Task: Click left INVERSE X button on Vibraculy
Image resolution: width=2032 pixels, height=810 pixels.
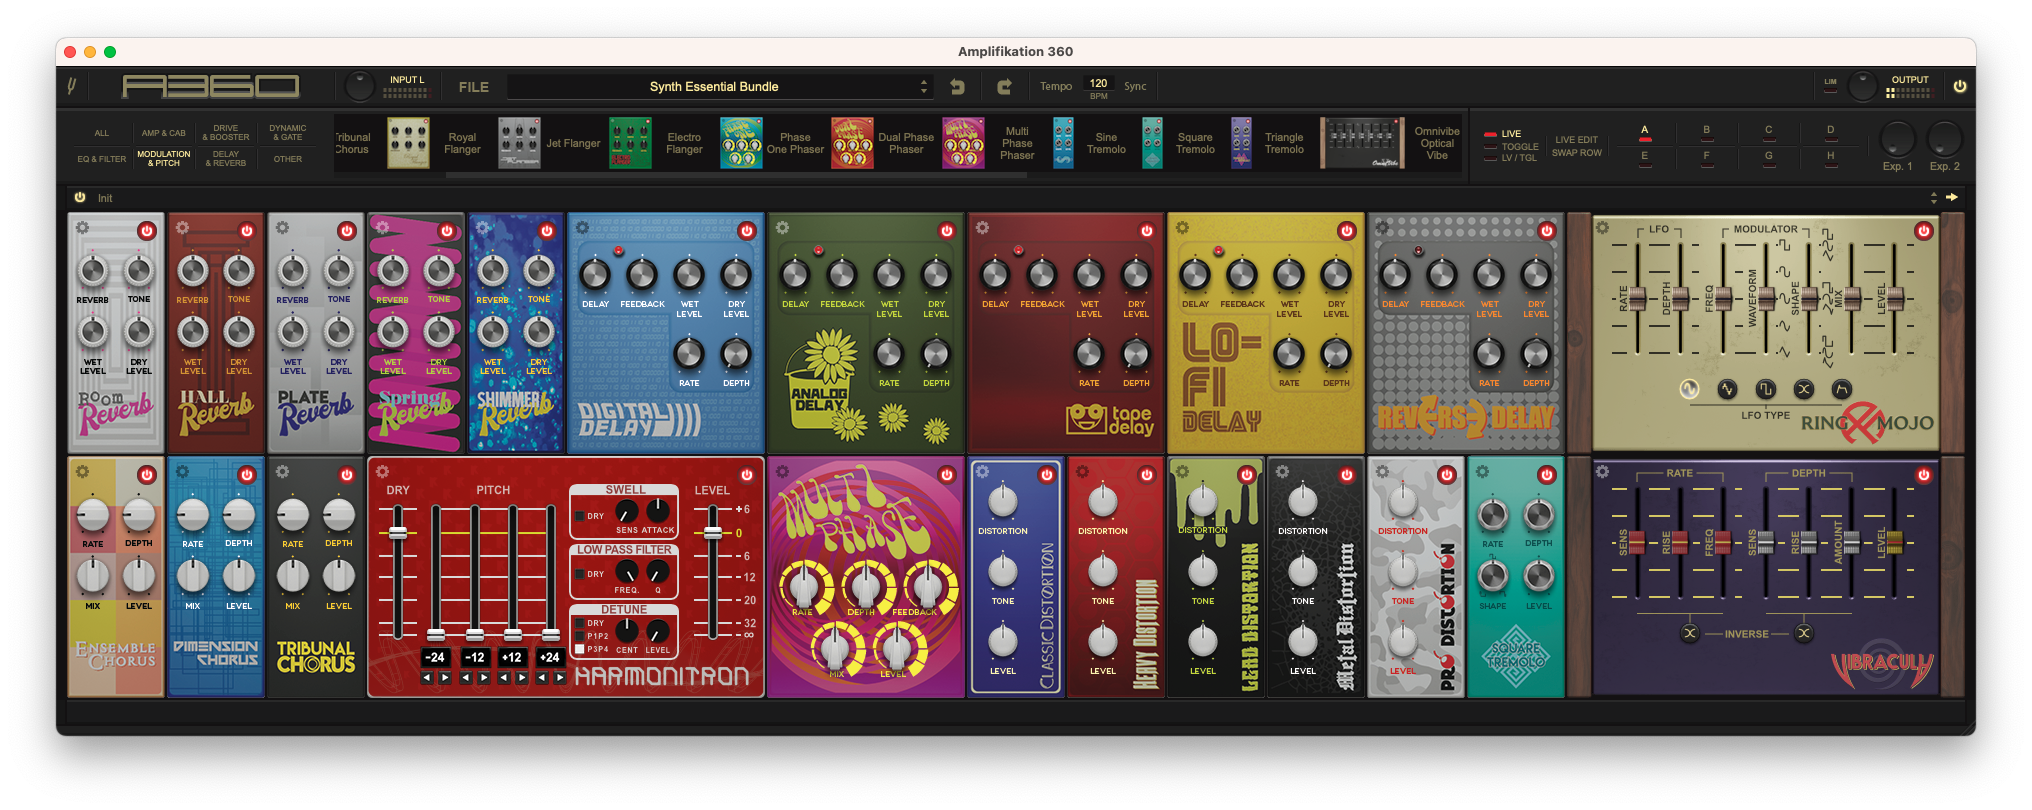Action: pos(1689,633)
